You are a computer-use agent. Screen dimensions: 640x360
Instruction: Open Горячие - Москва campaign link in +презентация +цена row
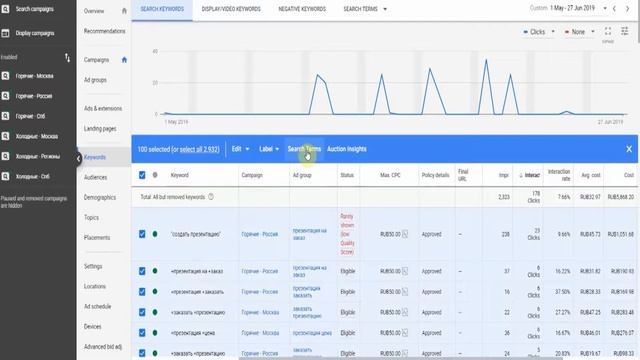[x=260, y=333]
